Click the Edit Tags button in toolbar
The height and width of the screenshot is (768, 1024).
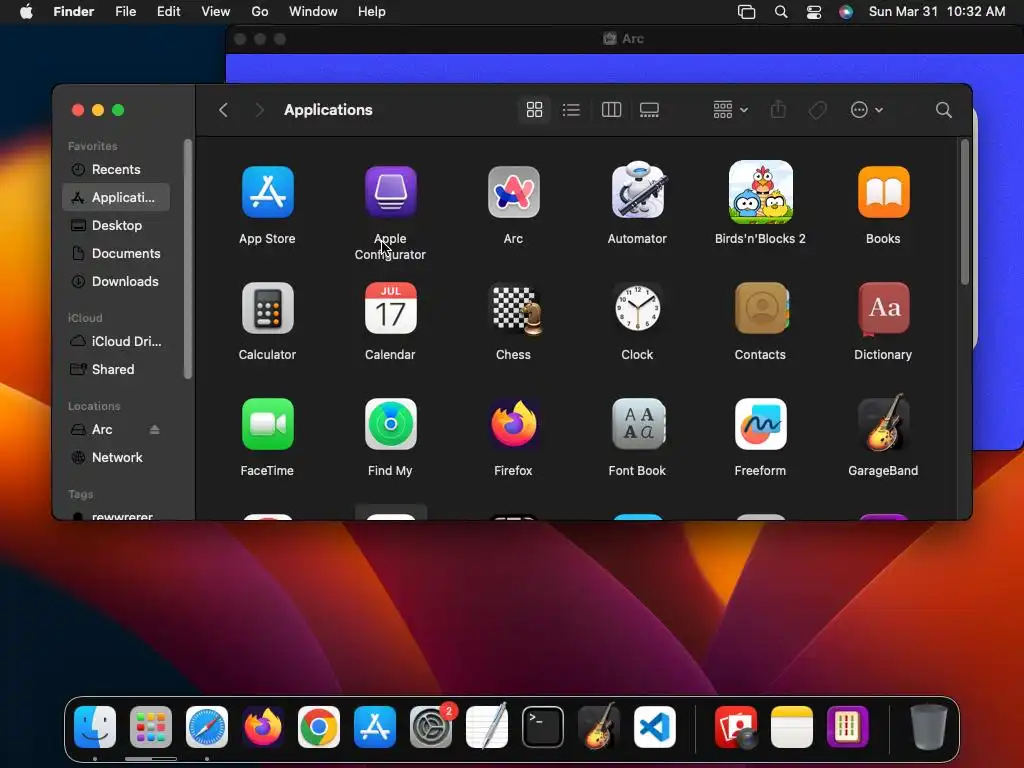(x=817, y=110)
